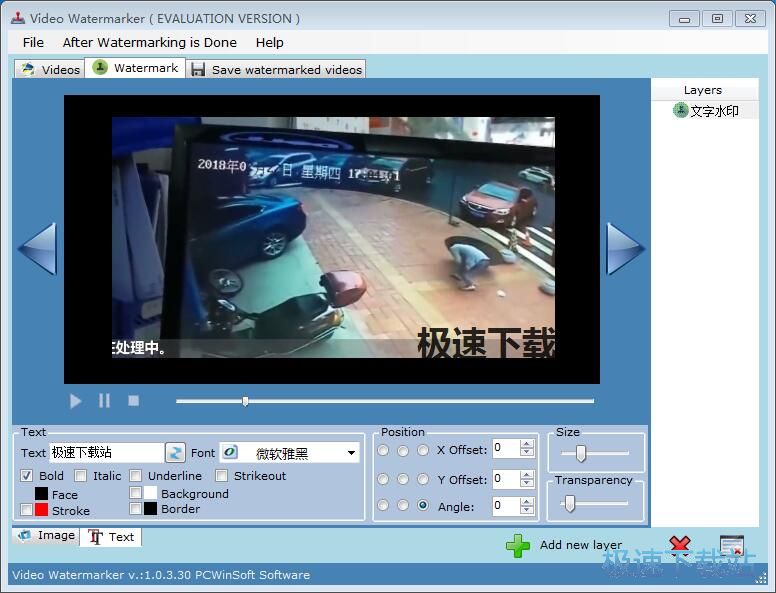776x593 pixels.
Task: Select the middle-right position radio button
Action: tap(423, 479)
